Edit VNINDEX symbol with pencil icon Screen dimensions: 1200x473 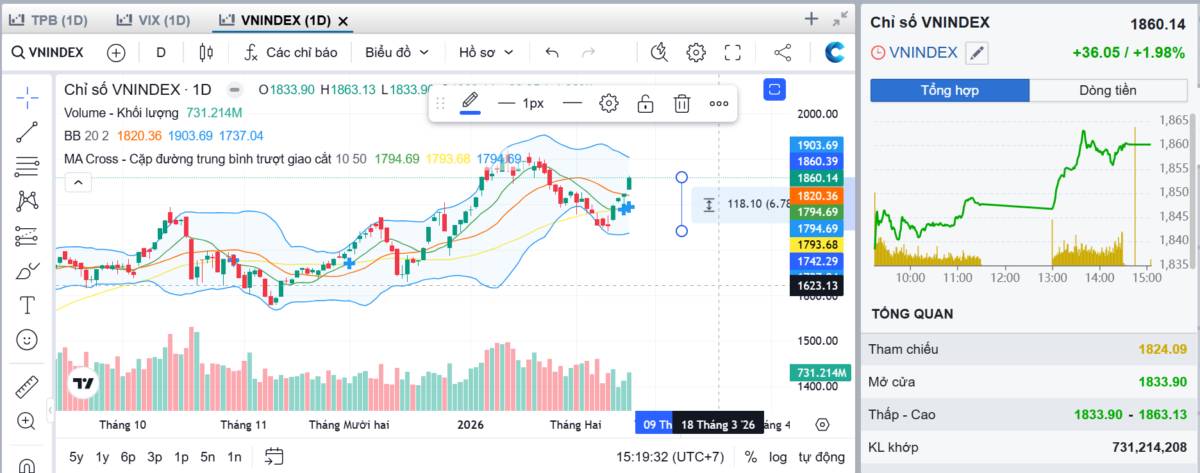(x=976, y=53)
